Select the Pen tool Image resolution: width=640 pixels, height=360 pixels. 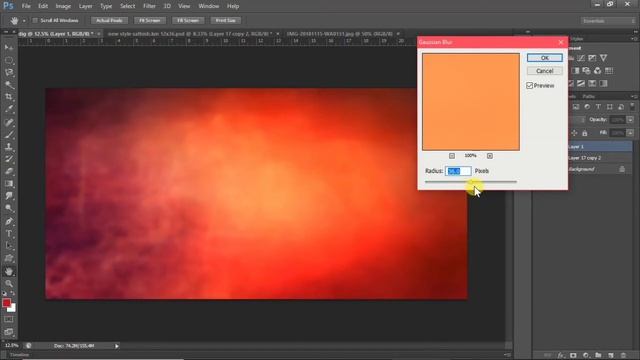click(9, 221)
